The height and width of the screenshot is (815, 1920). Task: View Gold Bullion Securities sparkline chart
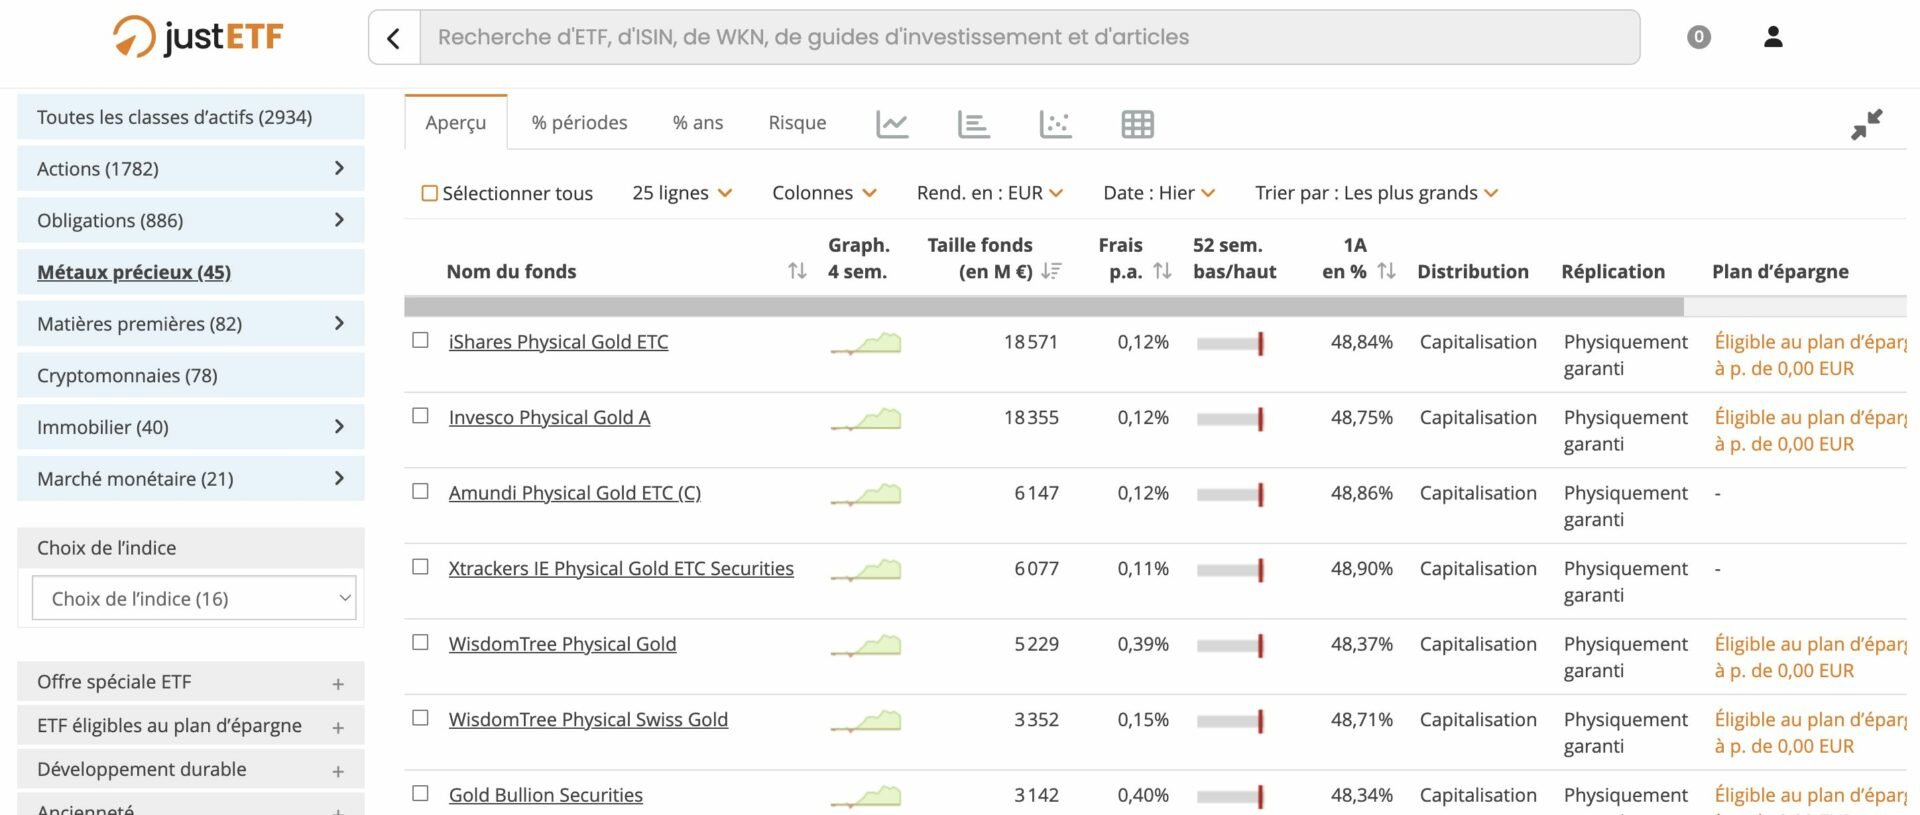pyautogui.click(x=866, y=796)
